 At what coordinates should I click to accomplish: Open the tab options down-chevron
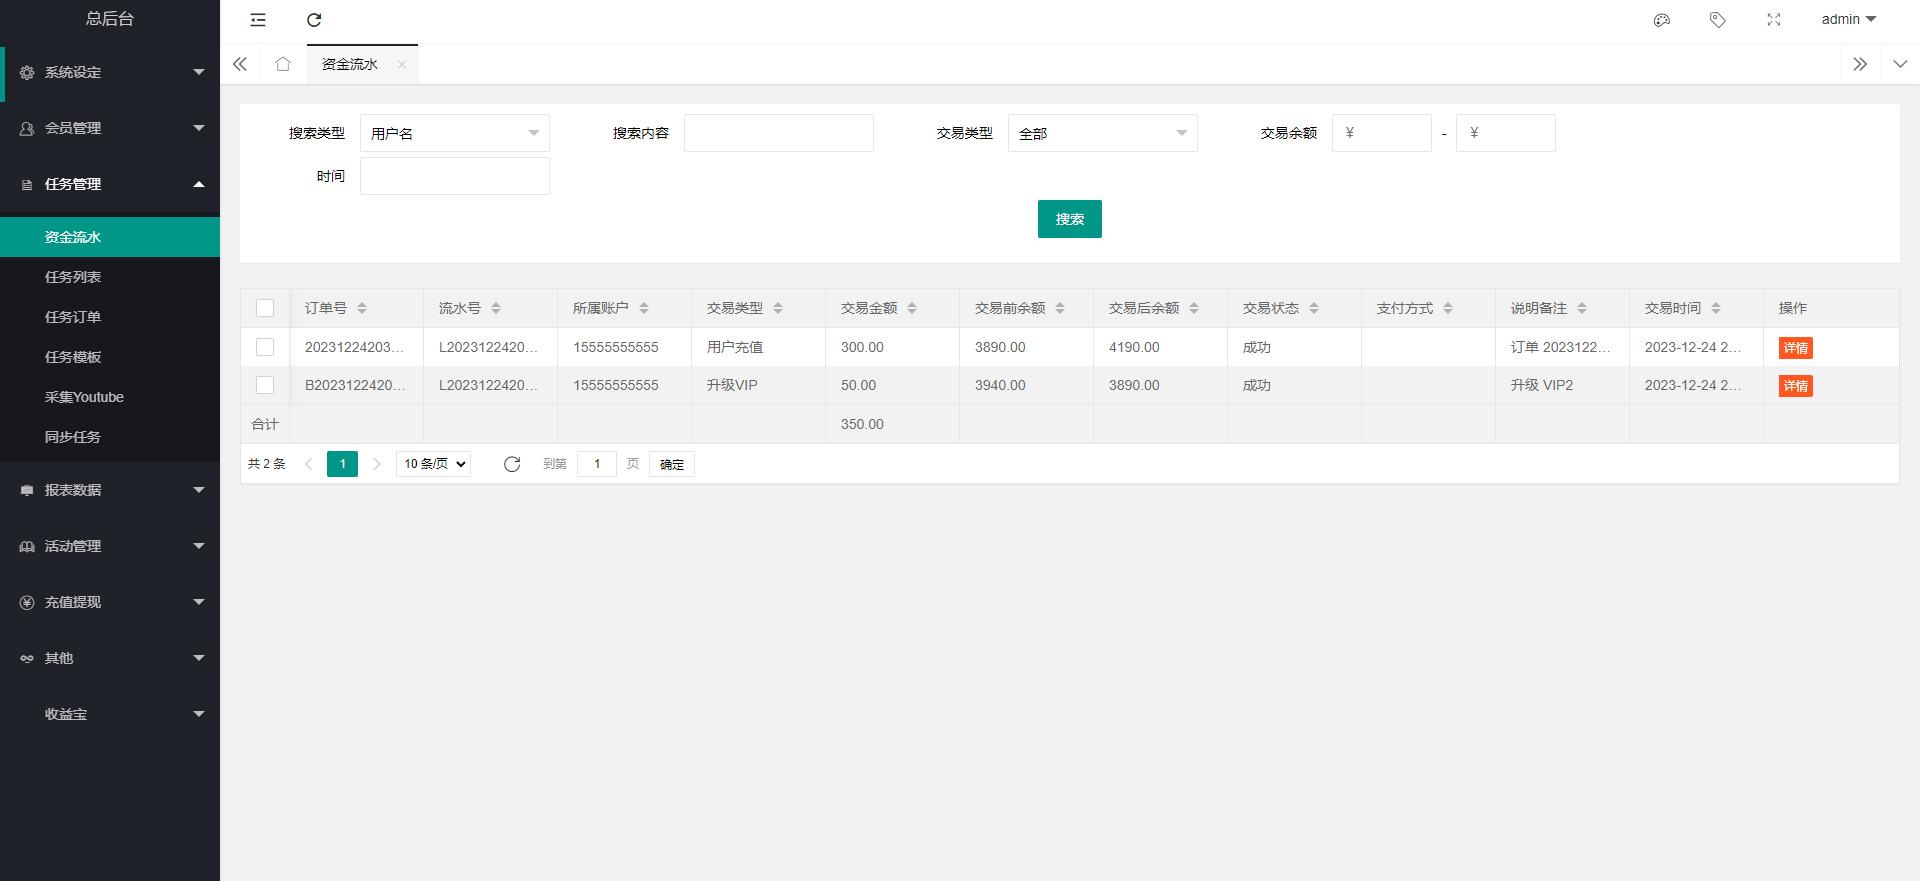click(x=1900, y=64)
